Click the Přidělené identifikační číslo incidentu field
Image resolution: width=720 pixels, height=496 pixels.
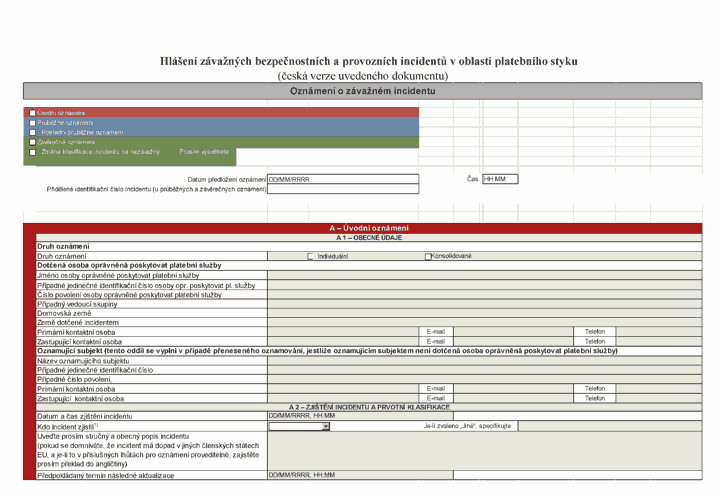(343, 189)
